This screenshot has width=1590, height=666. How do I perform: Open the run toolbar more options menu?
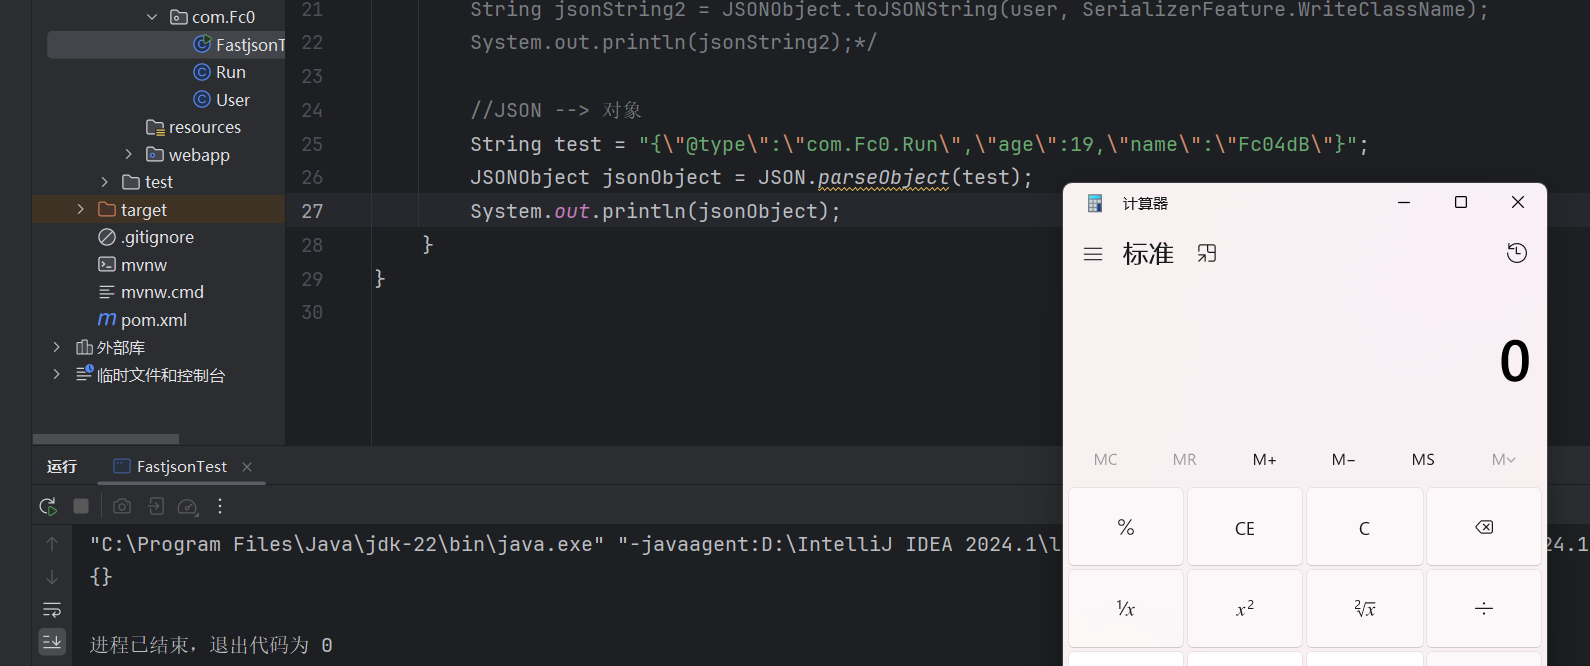pyautogui.click(x=220, y=507)
